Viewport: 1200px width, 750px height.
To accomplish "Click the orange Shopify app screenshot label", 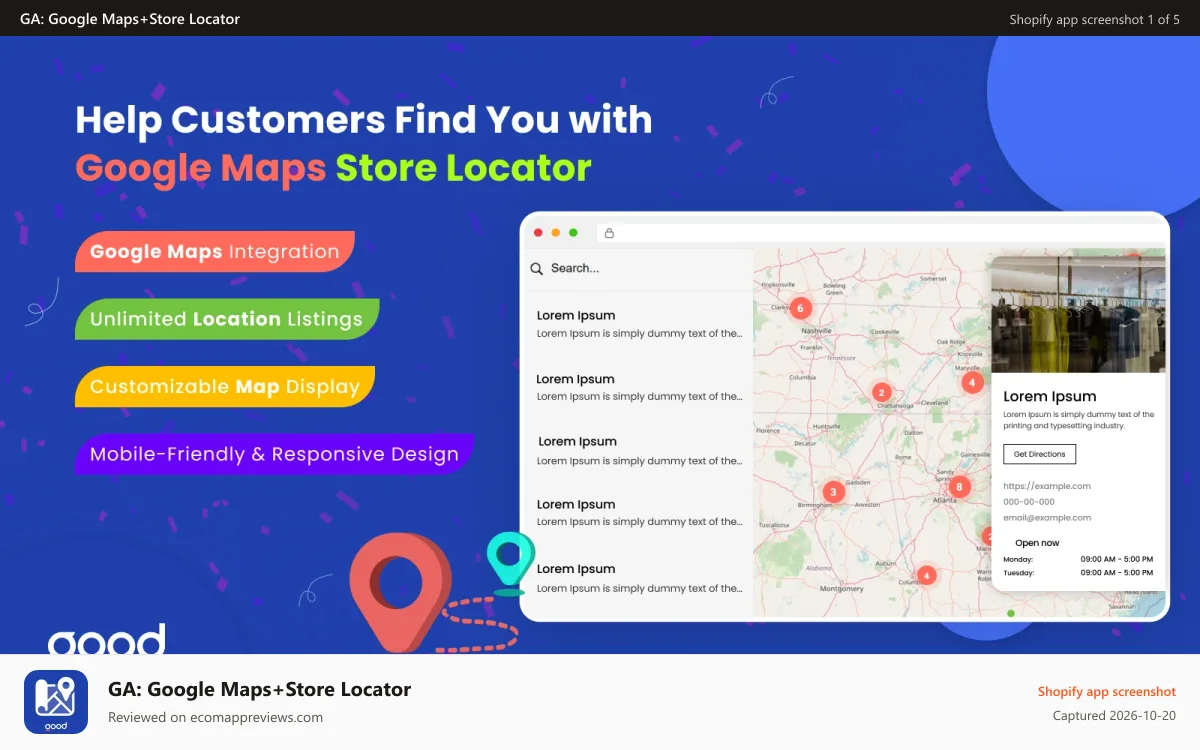I will (x=1106, y=692).
